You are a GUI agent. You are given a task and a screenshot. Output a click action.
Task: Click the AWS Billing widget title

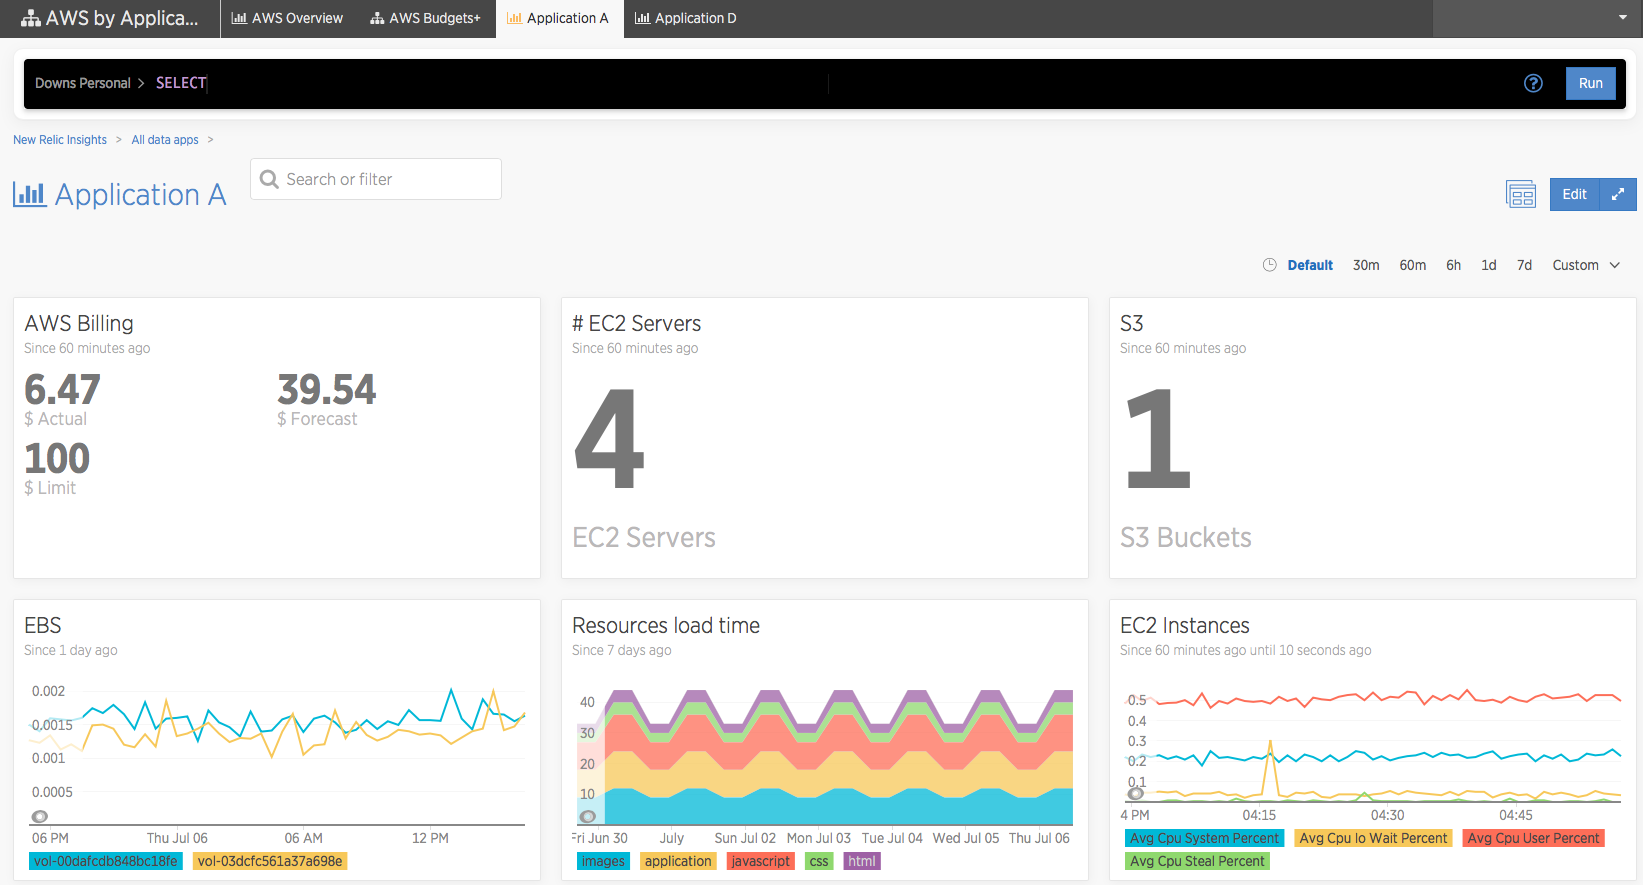tap(79, 323)
